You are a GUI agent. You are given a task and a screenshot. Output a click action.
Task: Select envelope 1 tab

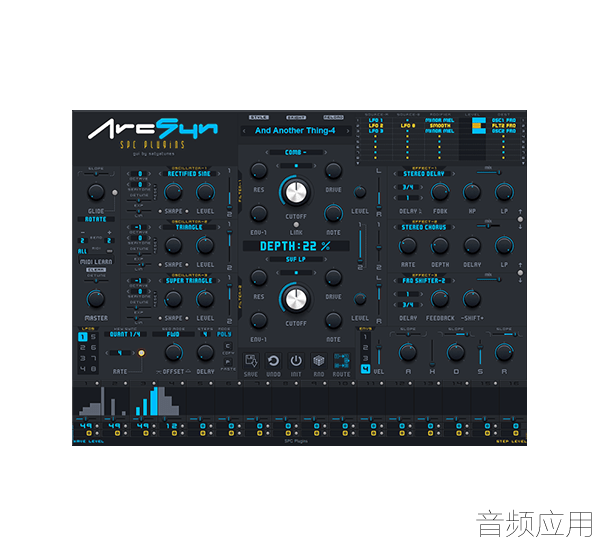pos(365,337)
